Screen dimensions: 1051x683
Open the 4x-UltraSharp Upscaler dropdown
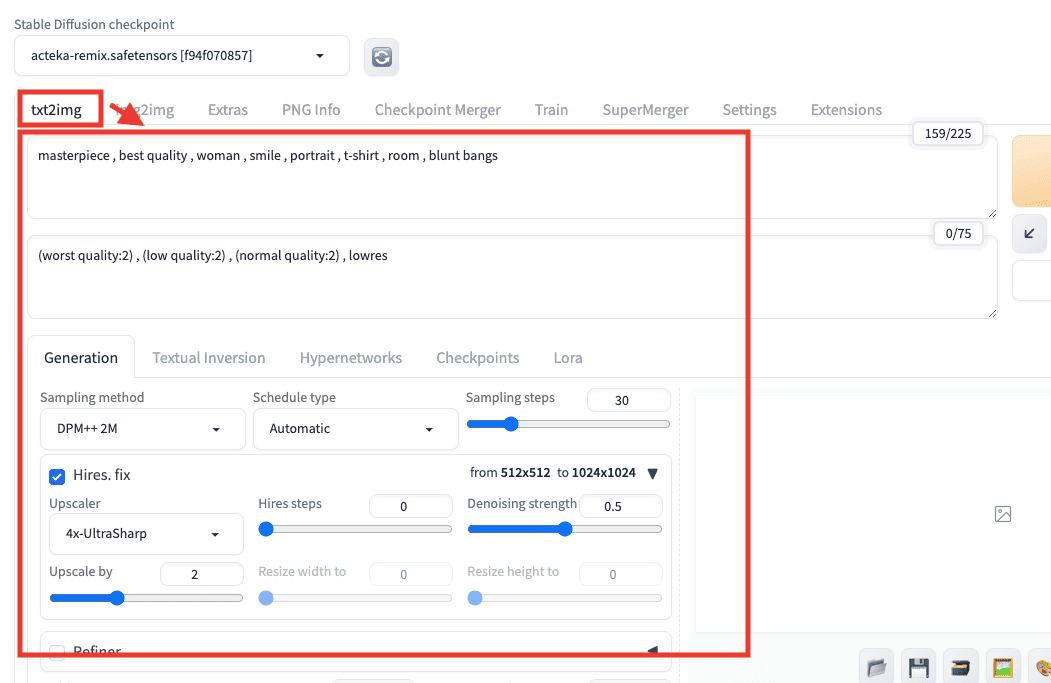point(145,534)
